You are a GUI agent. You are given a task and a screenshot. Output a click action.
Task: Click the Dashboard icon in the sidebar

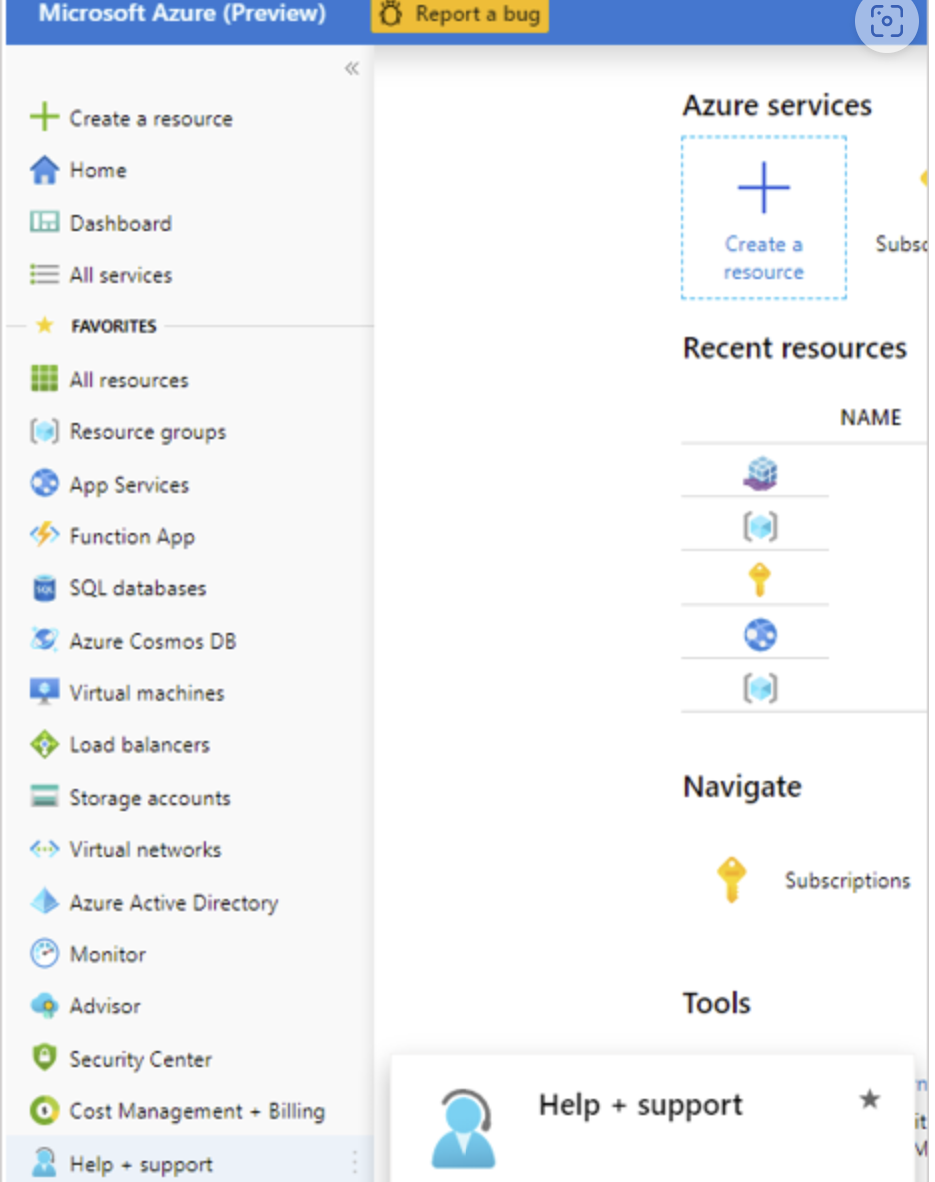44,222
